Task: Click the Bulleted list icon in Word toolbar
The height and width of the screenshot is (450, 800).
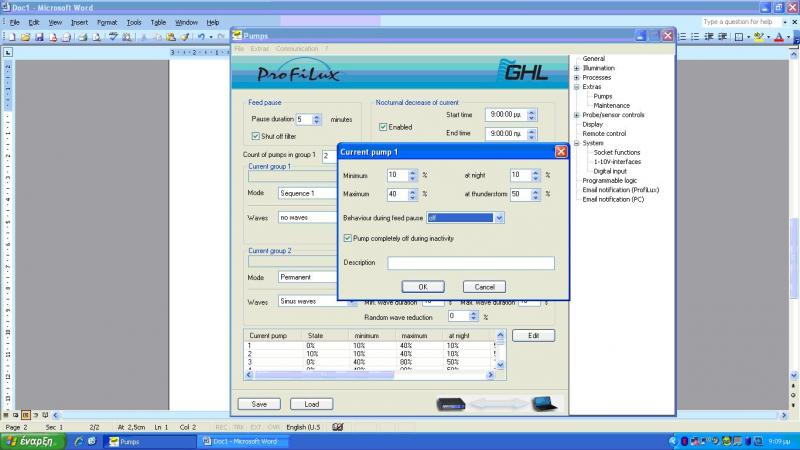Action: coord(695,37)
